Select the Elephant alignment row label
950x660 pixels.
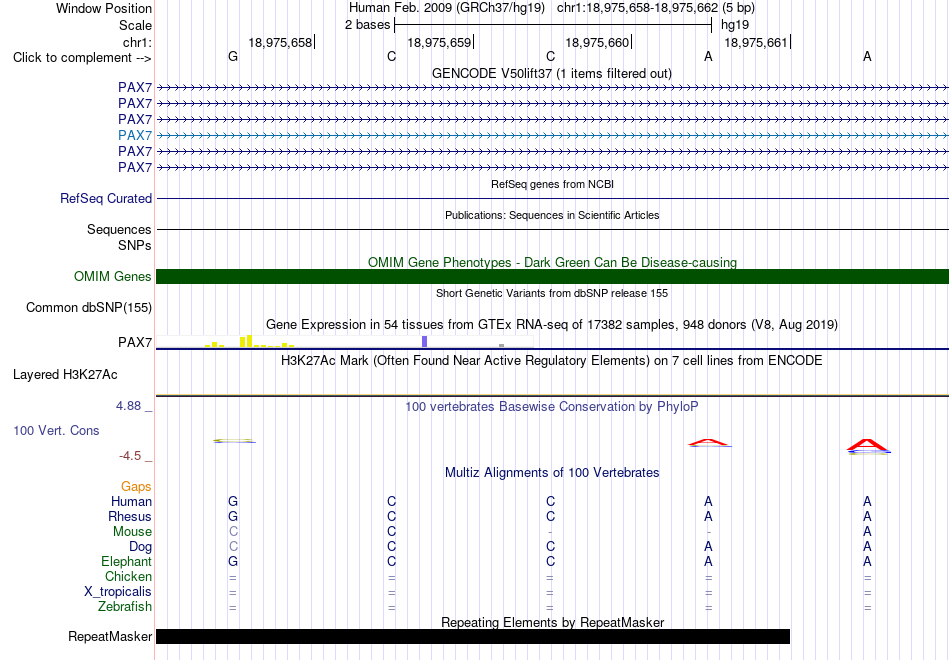[127, 561]
